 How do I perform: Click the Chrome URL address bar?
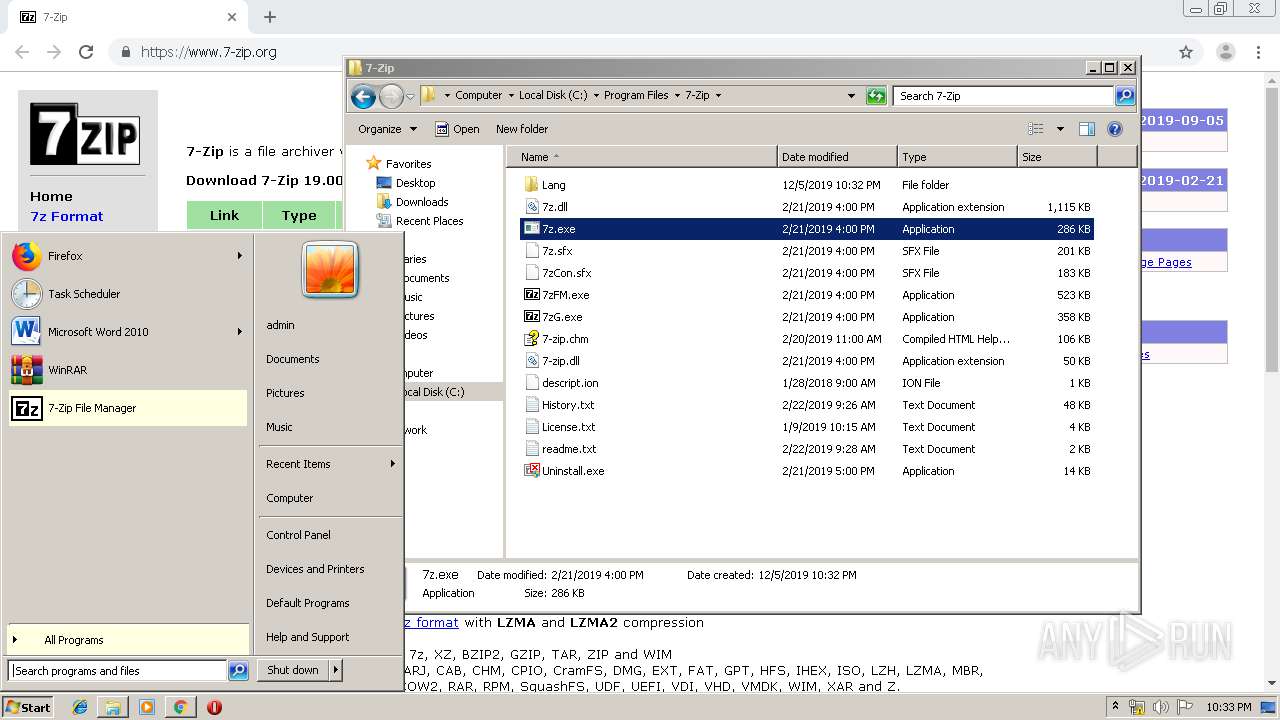[640, 52]
